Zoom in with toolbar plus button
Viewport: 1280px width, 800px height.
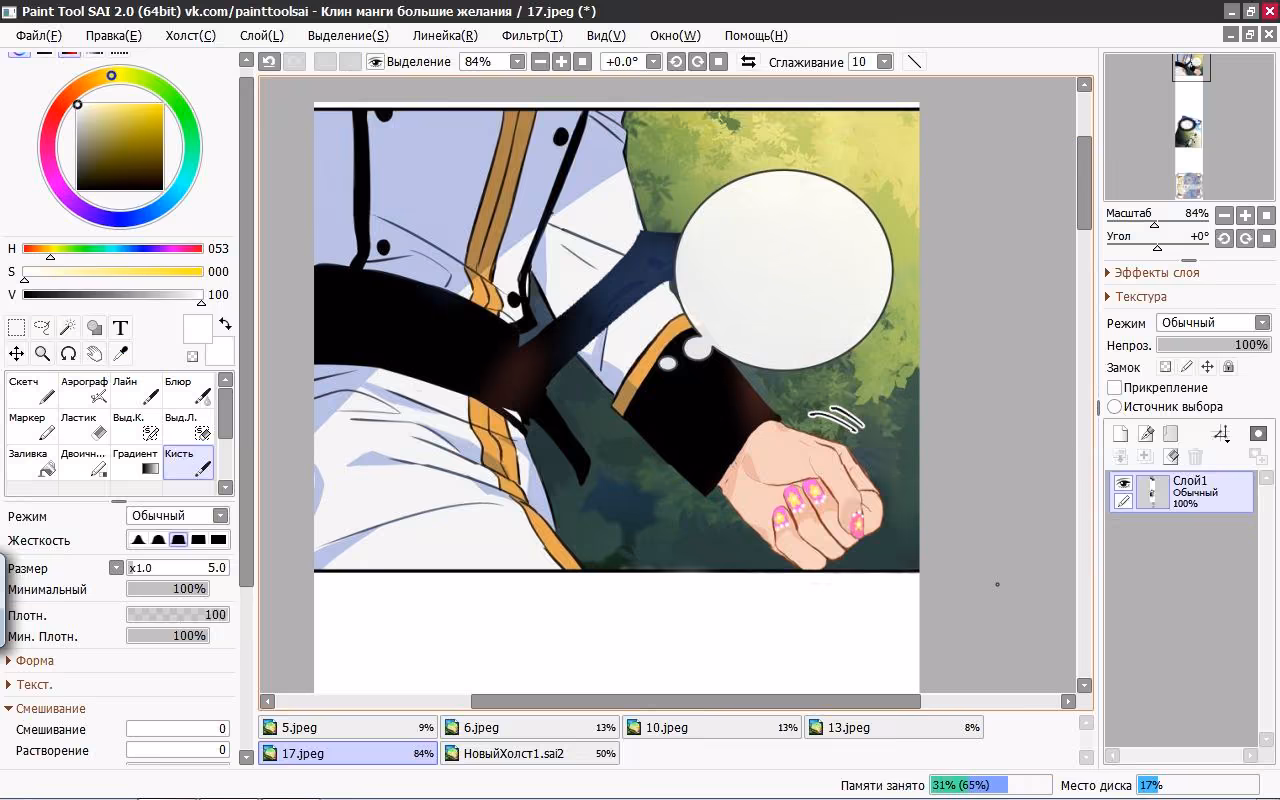pyautogui.click(x=561, y=62)
